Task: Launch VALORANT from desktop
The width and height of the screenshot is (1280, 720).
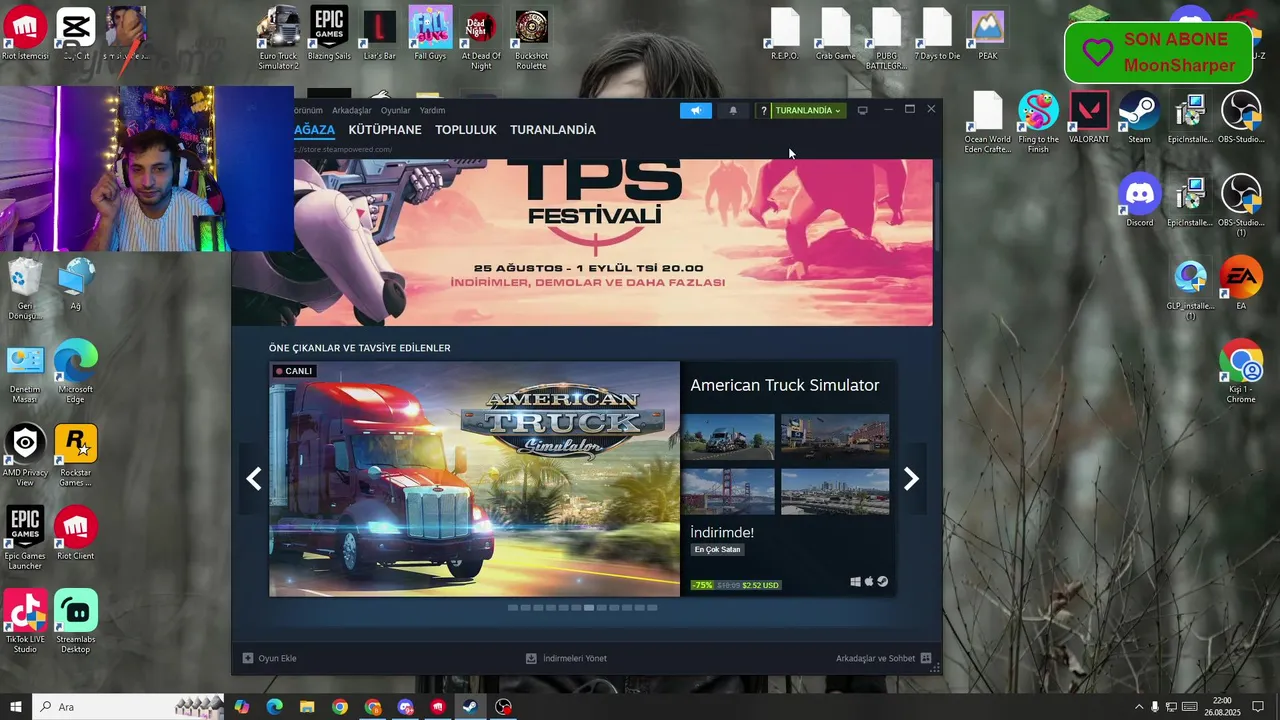Action: 1089,118
